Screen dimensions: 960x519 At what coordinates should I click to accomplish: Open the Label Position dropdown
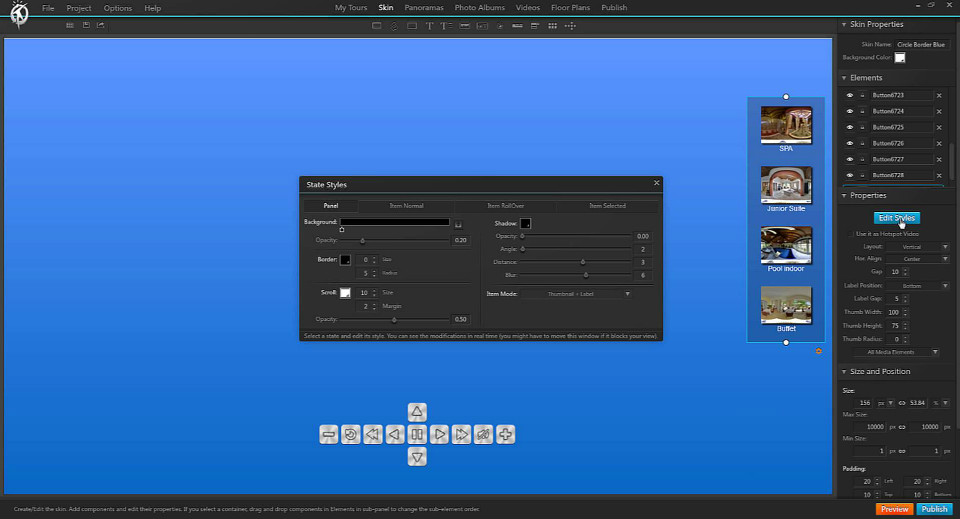[x=917, y=286]
